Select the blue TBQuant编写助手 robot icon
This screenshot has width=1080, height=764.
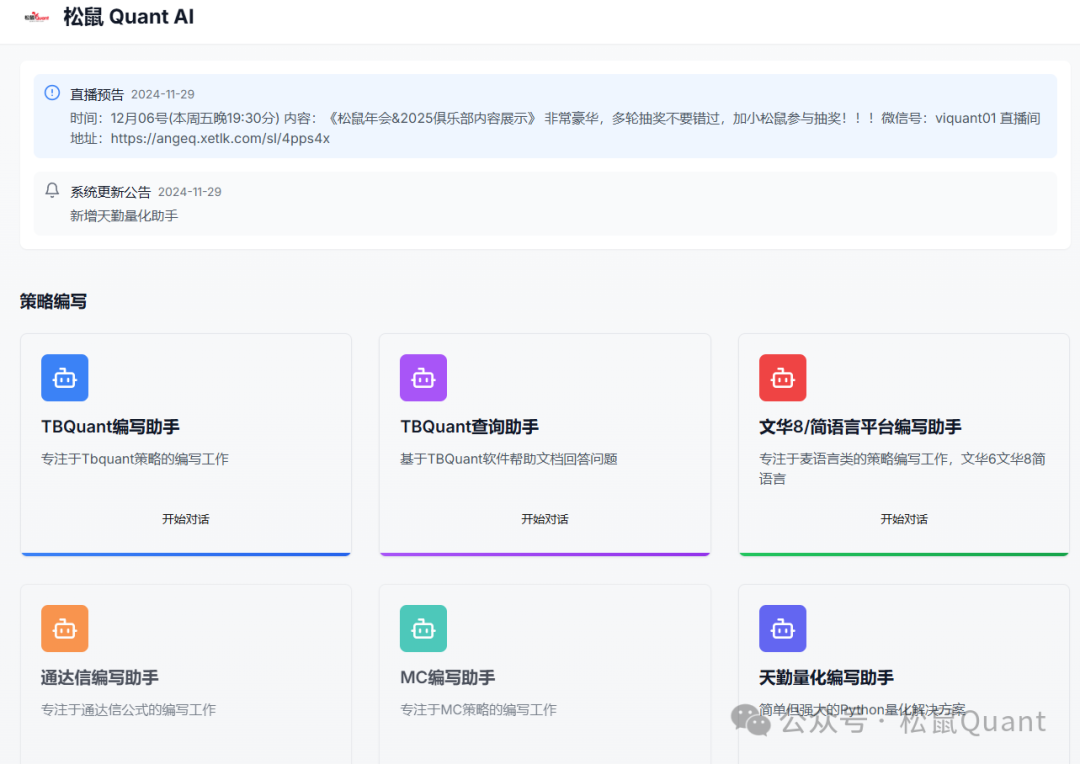coord(64,377)
